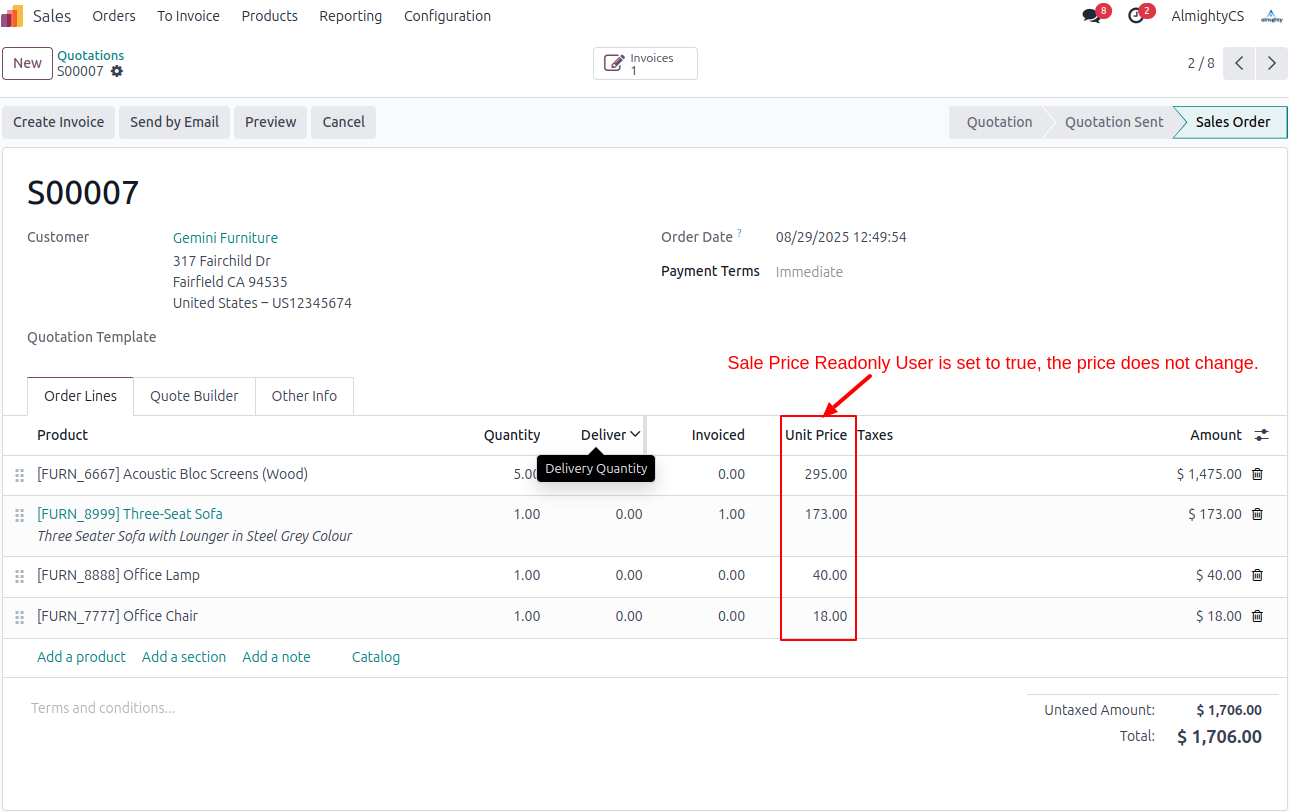Go to the previous record arrow
The width and height of the screenshot is (1289, 812).
[x=1239, y=63]
